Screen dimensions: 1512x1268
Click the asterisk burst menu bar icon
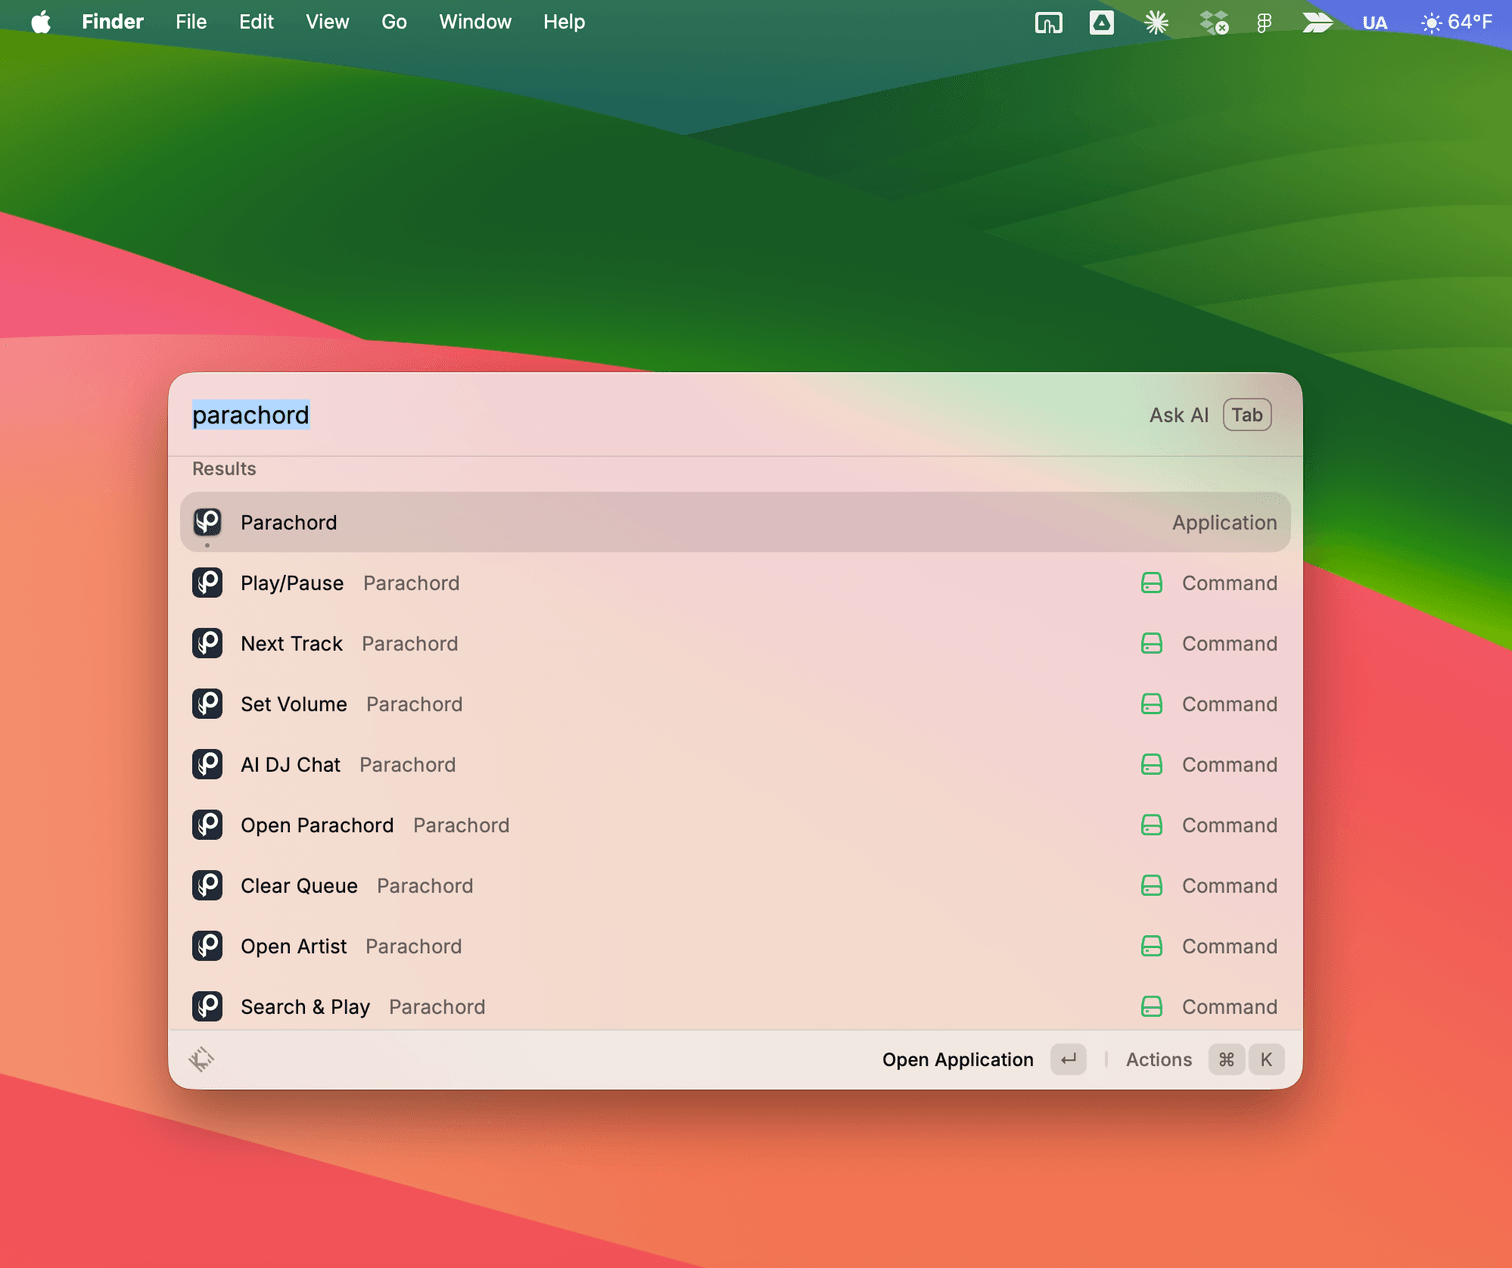point(1156,22)
